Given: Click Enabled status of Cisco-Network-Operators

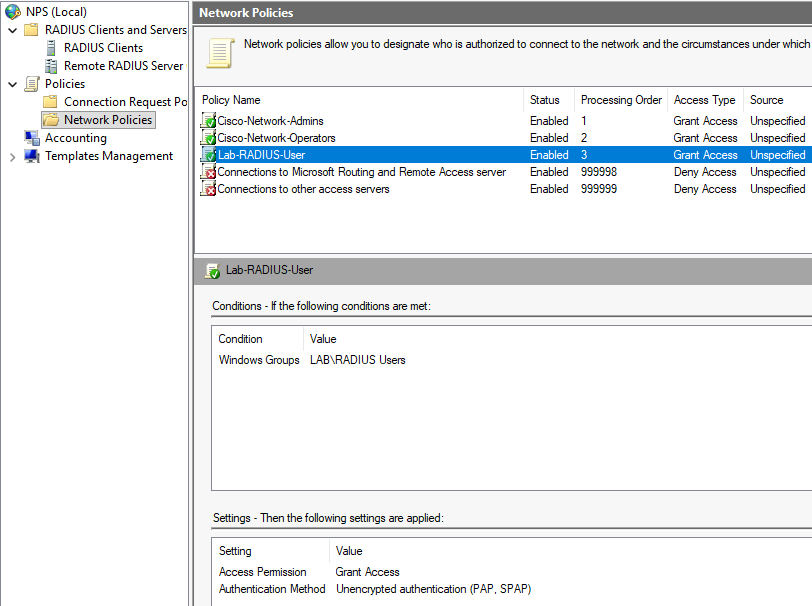Looking at the screenshot, I should click(549, 138).
